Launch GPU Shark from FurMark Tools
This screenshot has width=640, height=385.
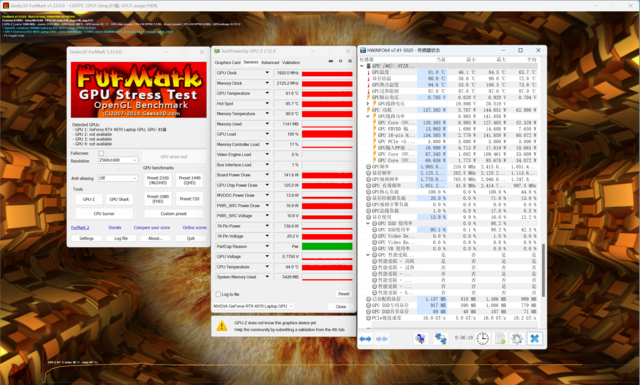point(119,199)
